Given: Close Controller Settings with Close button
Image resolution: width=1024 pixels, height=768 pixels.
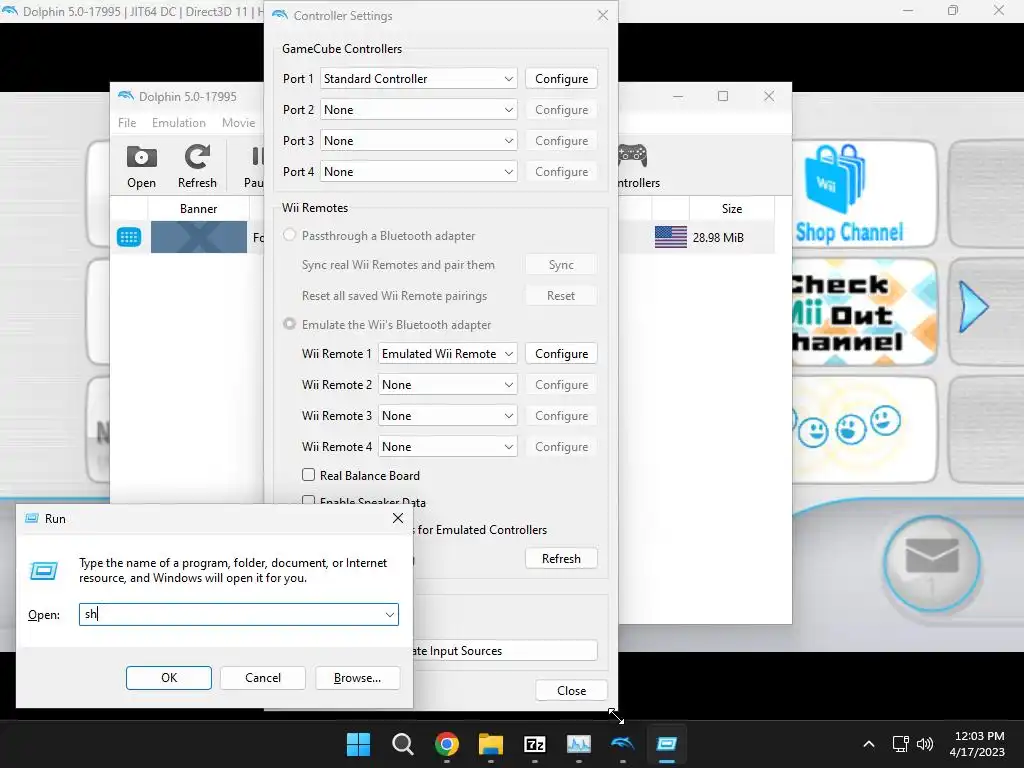Looking at the screenshot, I should (571, 690).
